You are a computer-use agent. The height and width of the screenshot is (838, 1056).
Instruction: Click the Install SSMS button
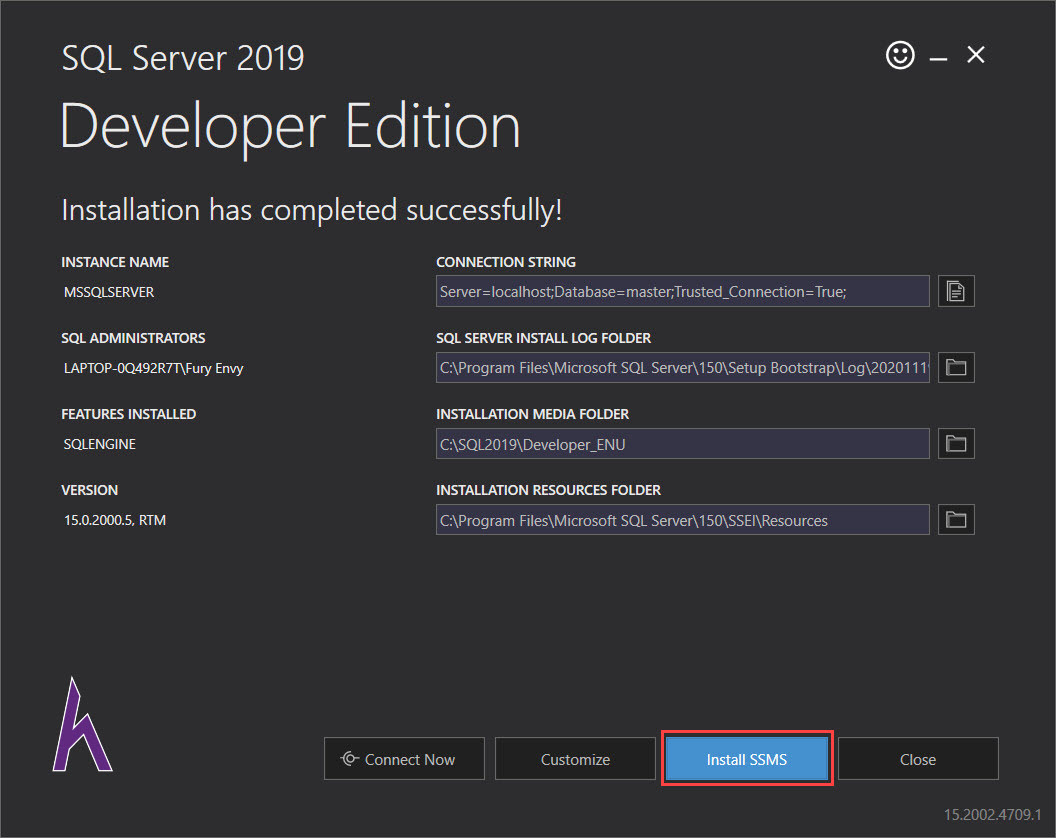click(x=747, y=759)
